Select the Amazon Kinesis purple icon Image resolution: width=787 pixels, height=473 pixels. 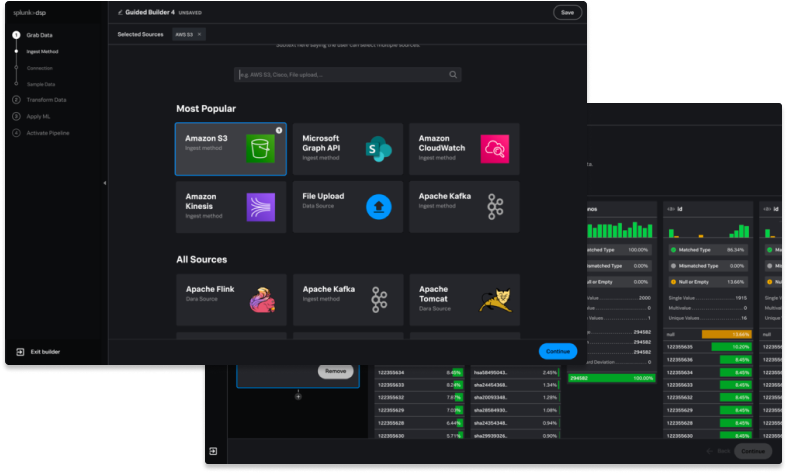[260, 207]
